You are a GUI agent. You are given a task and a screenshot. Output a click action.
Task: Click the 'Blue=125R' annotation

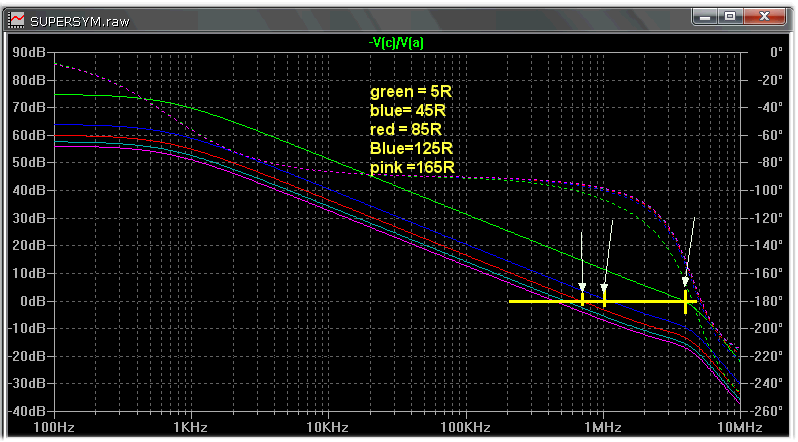411,148
